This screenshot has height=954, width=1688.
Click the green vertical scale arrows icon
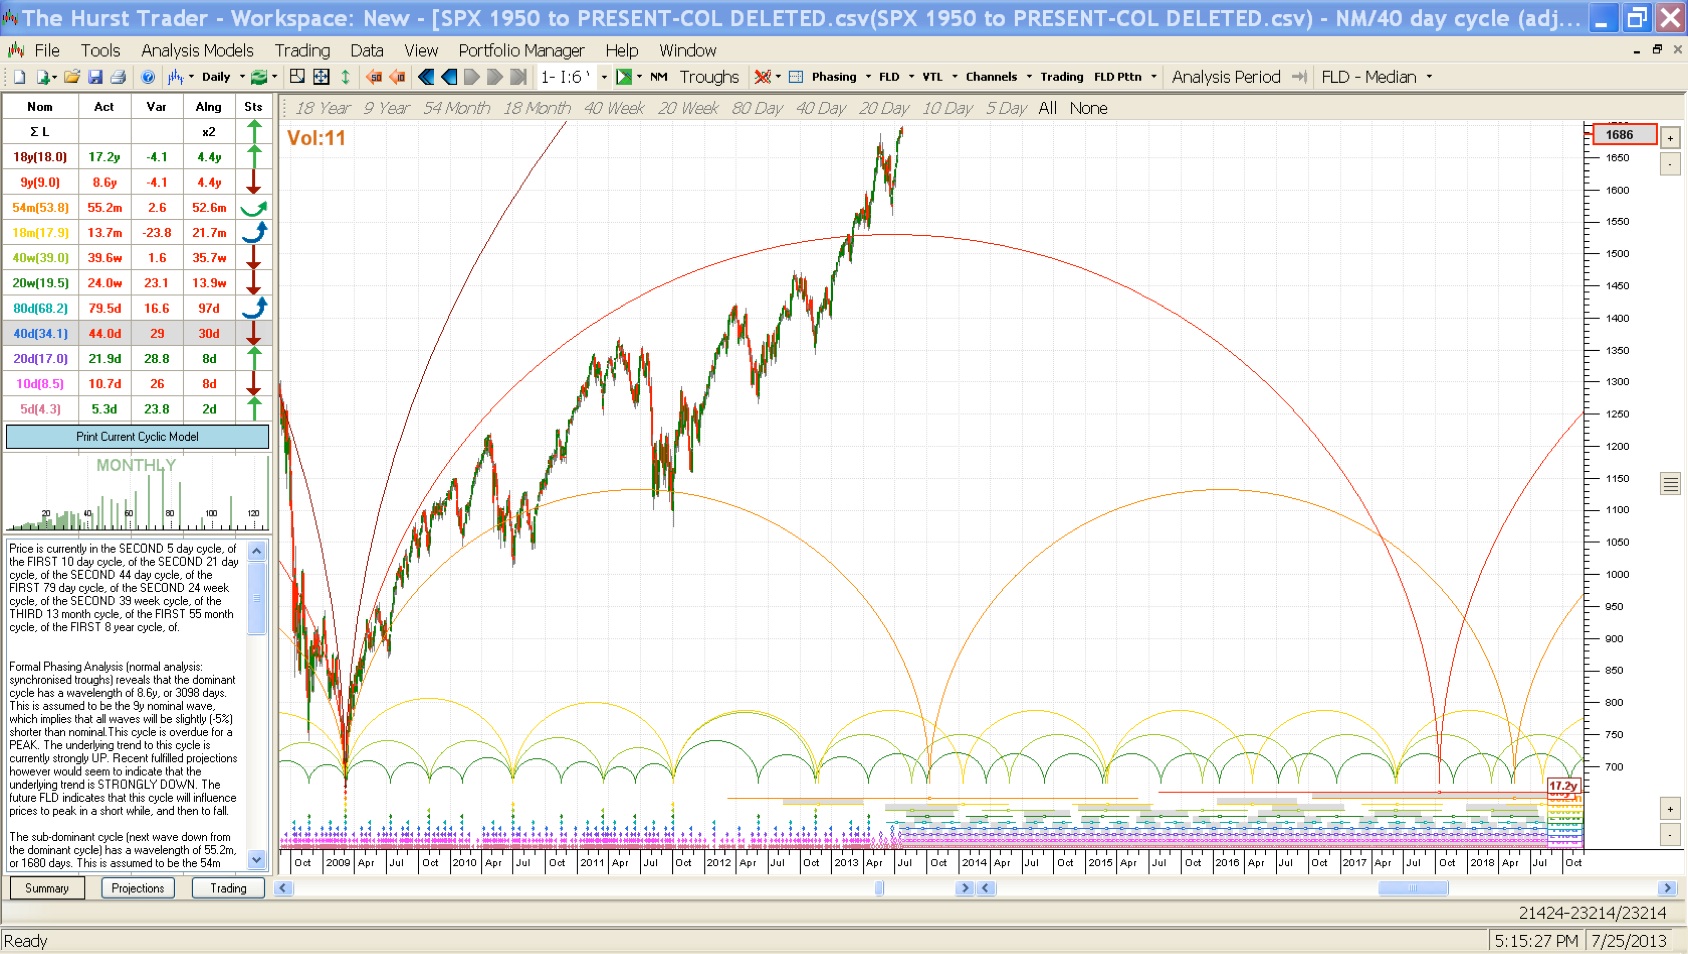click(345, 77)
